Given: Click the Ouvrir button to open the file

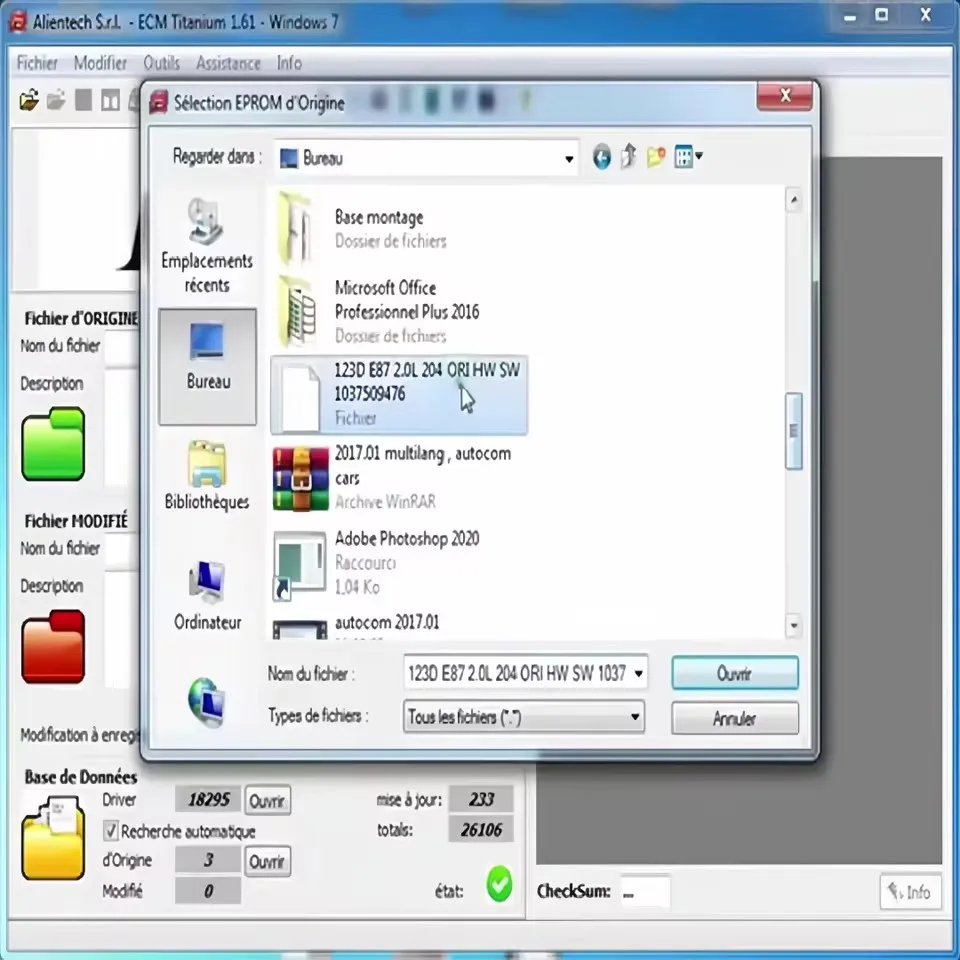Looking at the screenshot, I should (734, 673).
